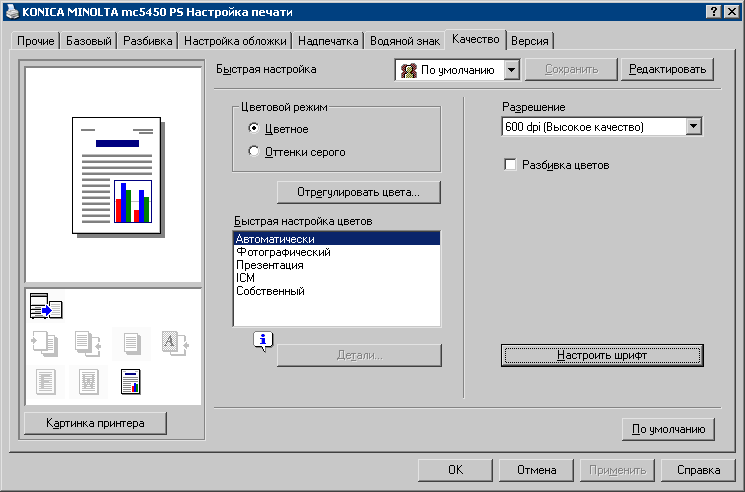Click the blue-arrow print layout icon
Image resolution: width=745 pixels, height=492 pixels.
[x=46, y=306]
